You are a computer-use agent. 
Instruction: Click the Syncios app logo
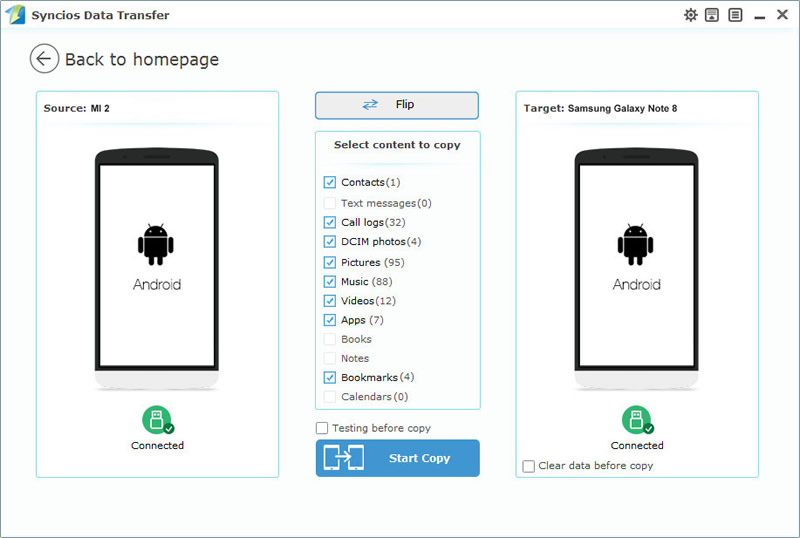(x=15, y=15)
